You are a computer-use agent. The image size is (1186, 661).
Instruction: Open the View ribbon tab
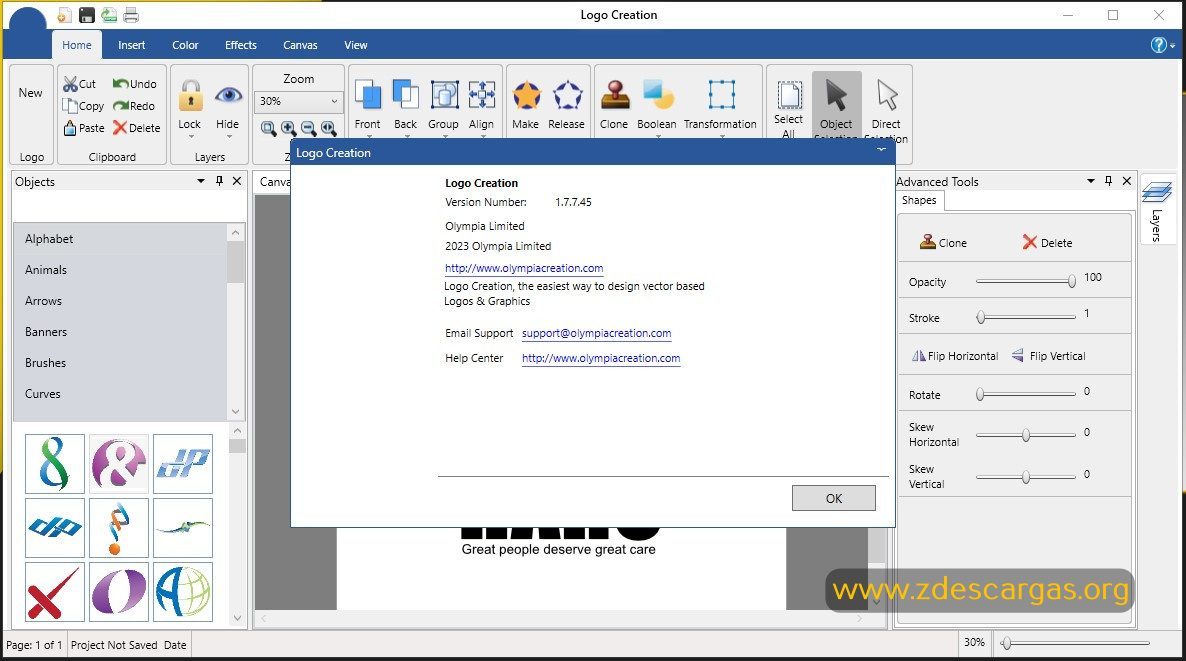355,45
